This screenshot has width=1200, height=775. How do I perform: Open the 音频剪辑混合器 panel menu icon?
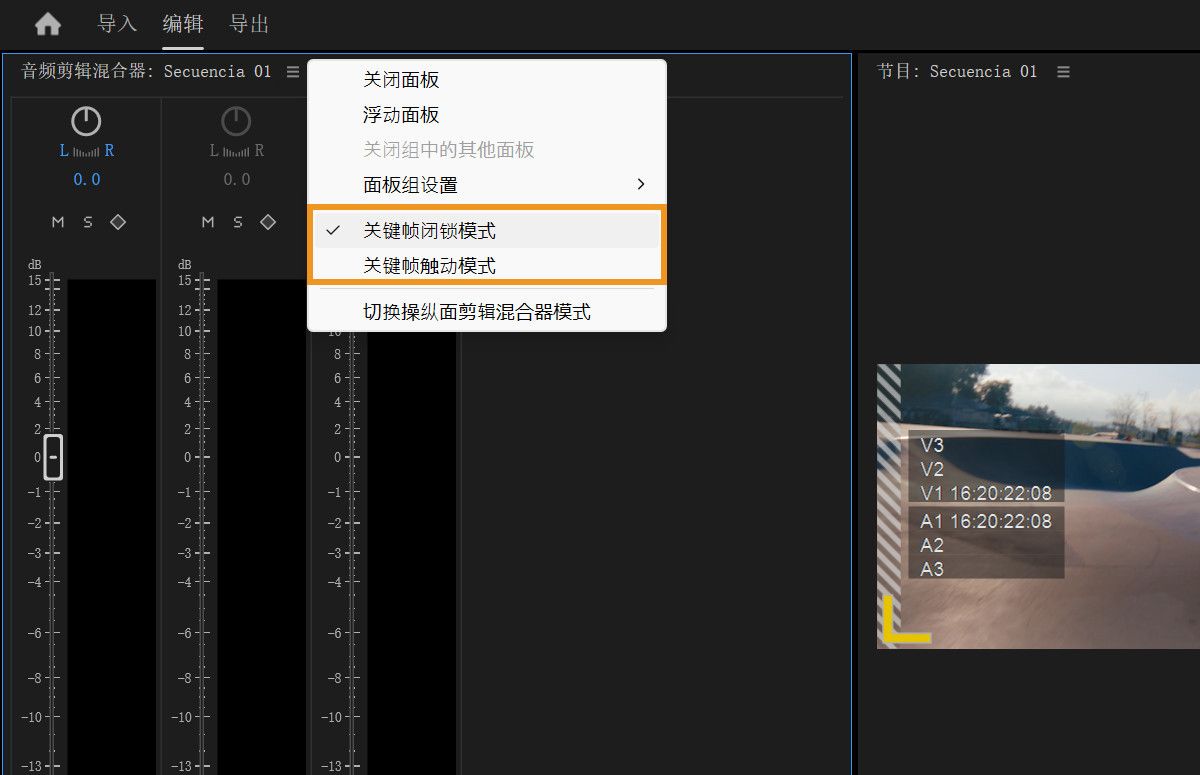[292, 72]
